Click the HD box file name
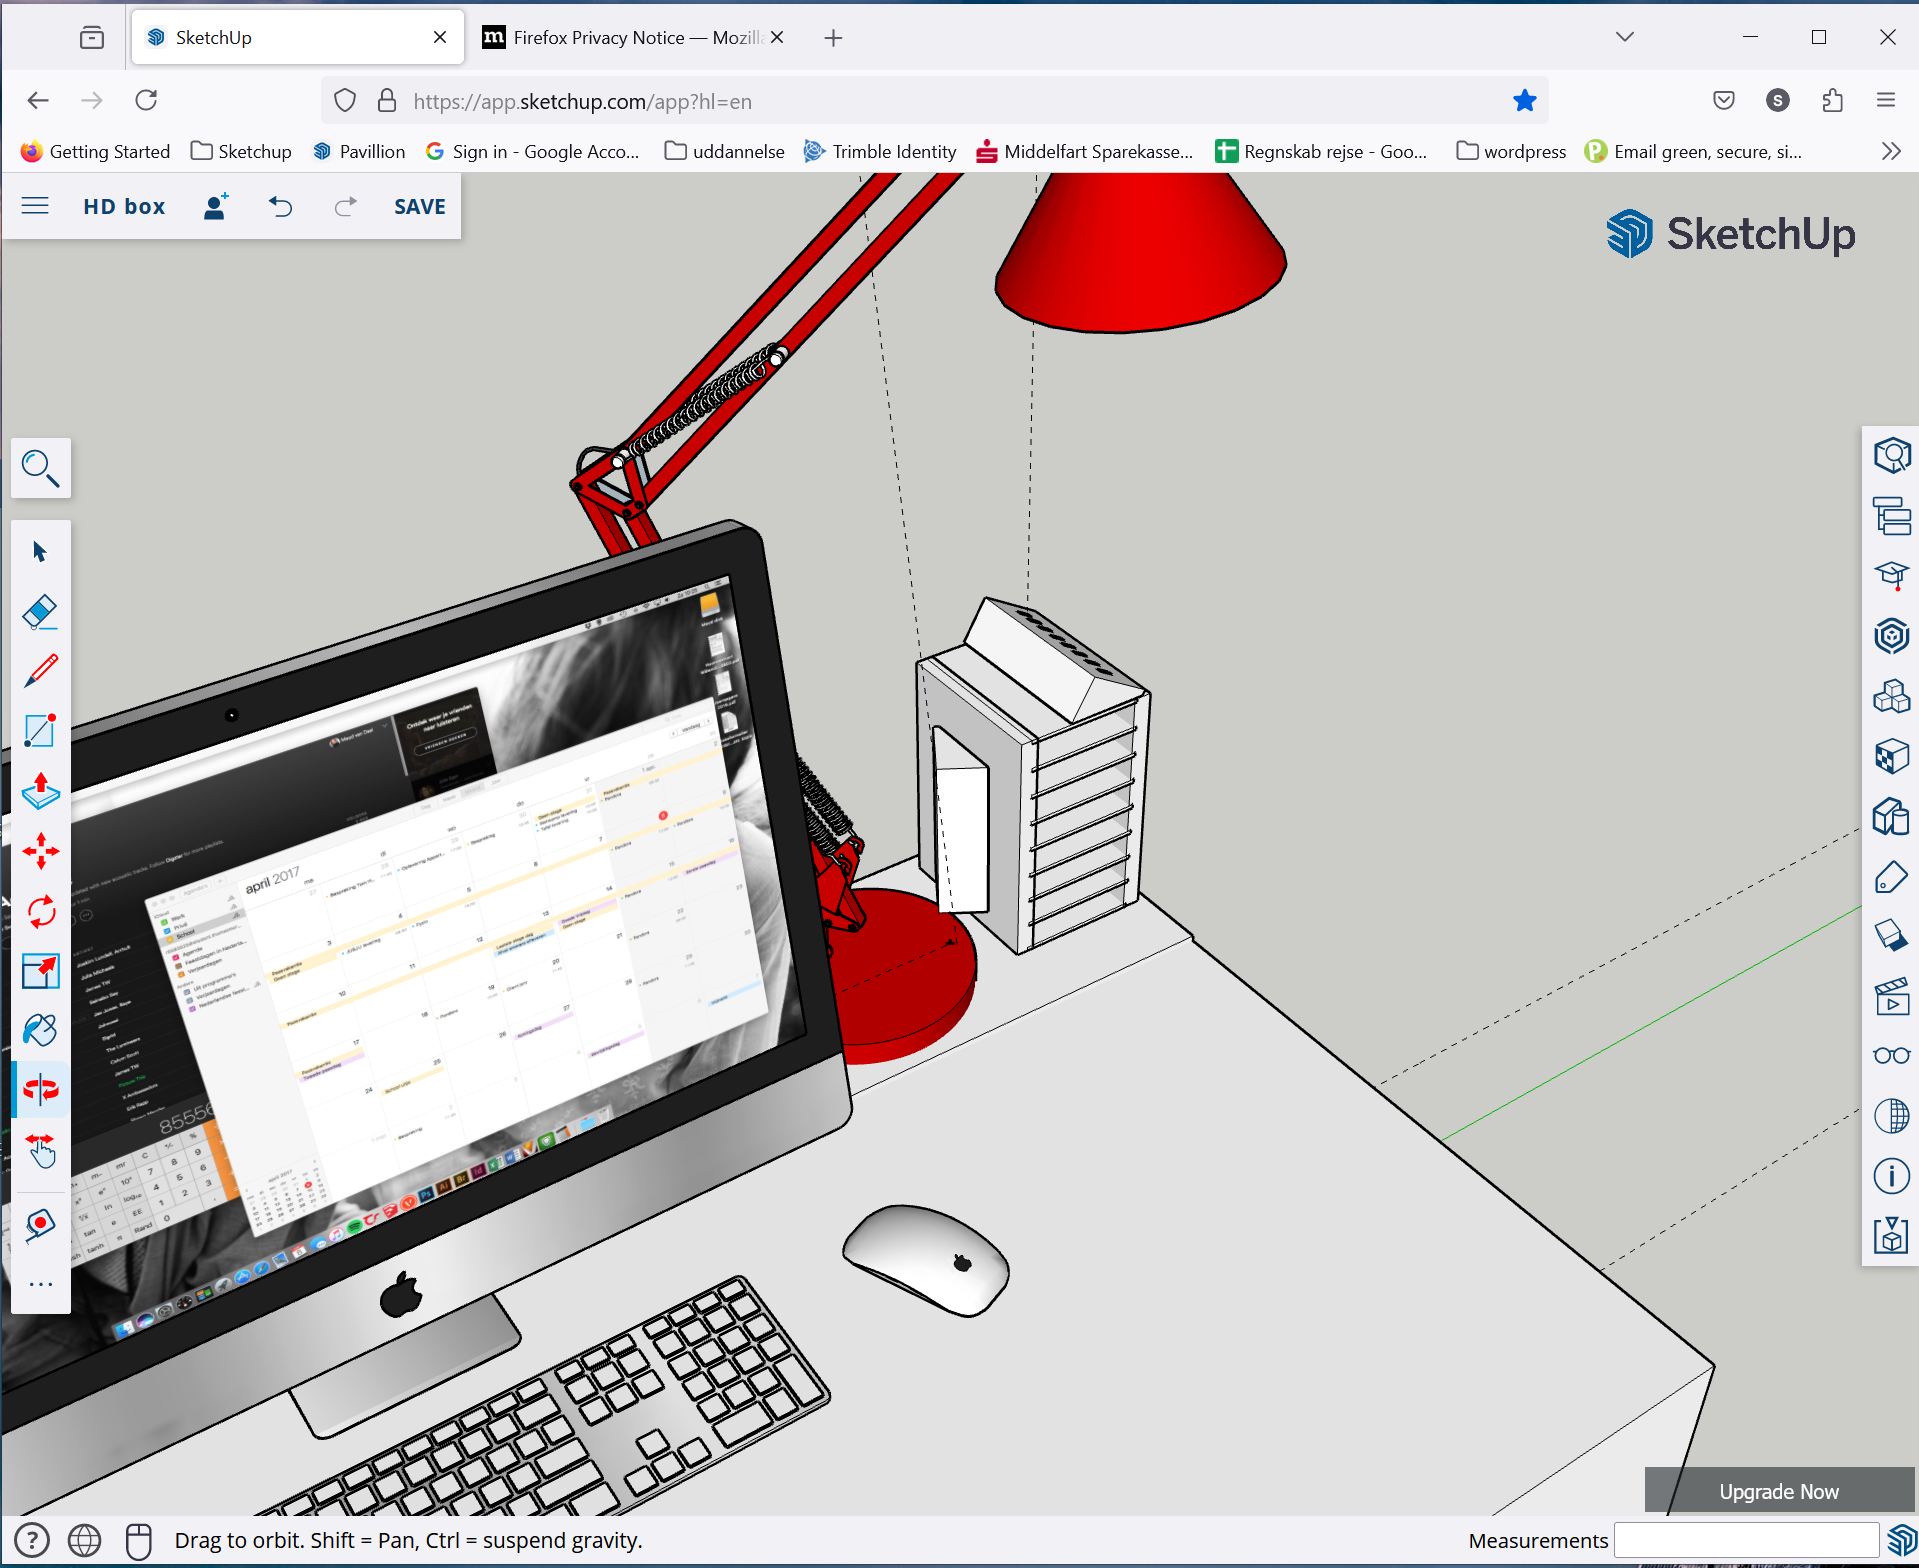Viewport: 1919px width, 1568px height. (x=124, y=206)
